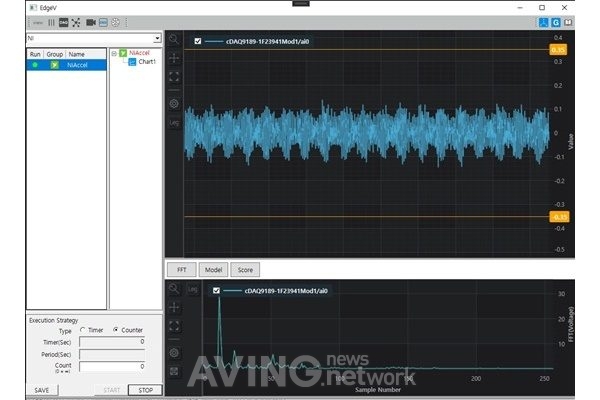Select the zoom magnifier tool in upper chart

pyautogui.click(x=174, y=39)
